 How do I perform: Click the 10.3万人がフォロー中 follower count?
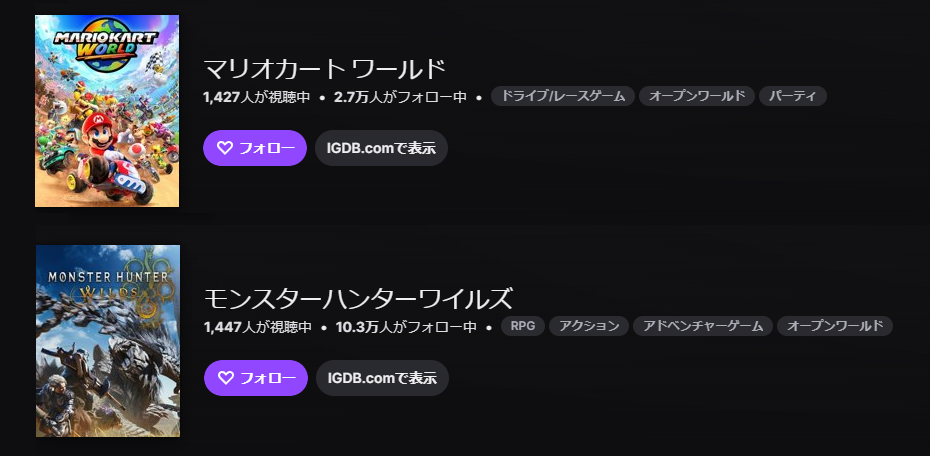[x=406, y=326]
